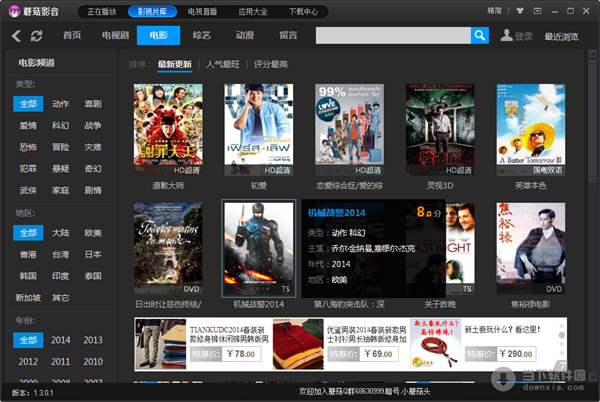Image resolution: width=600 pixels, height=402 pixels.
Task: Filter region by 日本
Action: pos(93,254)
